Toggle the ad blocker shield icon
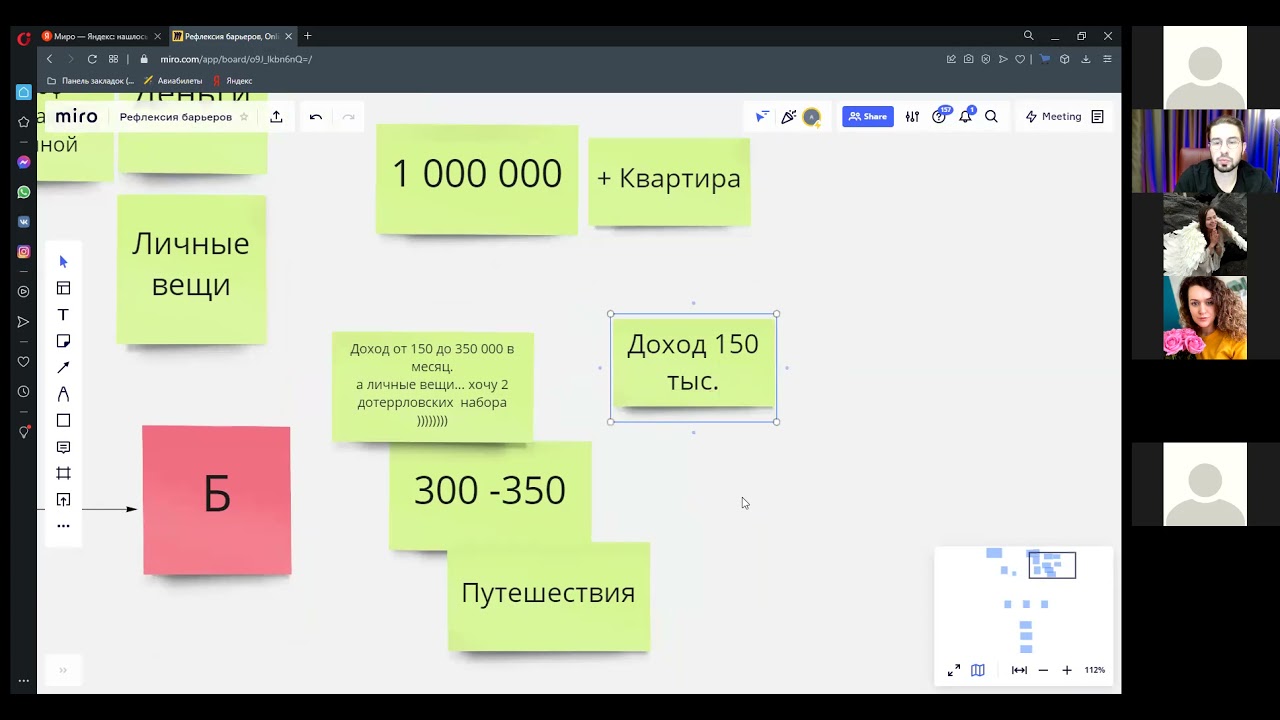The width and height of the screenshot is (1280, 720). point(986,59)
